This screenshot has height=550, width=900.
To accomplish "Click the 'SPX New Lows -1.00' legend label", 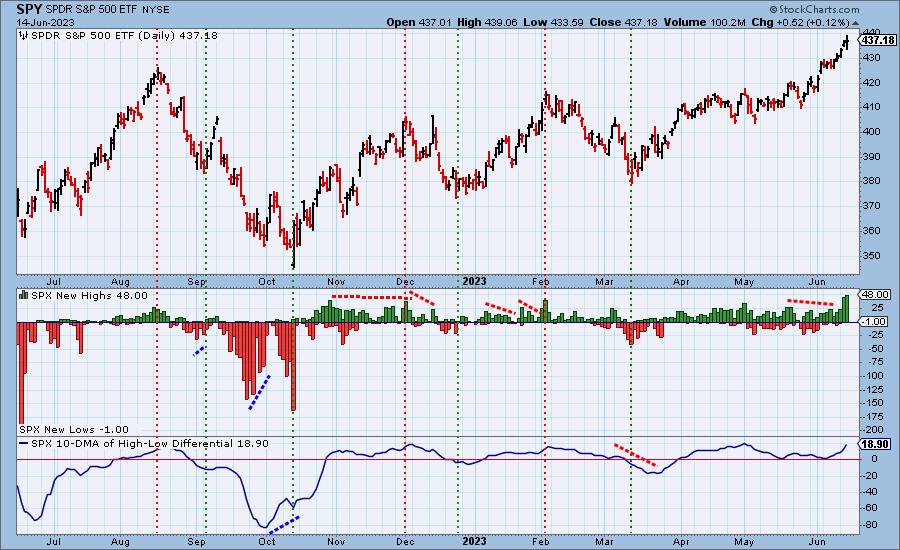I will (74, 429).
